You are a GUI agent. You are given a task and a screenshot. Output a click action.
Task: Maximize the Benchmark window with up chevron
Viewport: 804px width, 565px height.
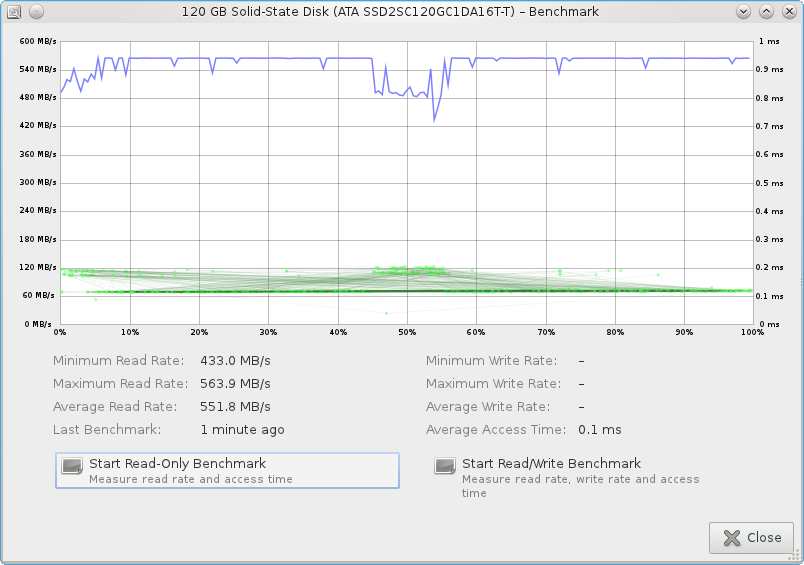766,12
